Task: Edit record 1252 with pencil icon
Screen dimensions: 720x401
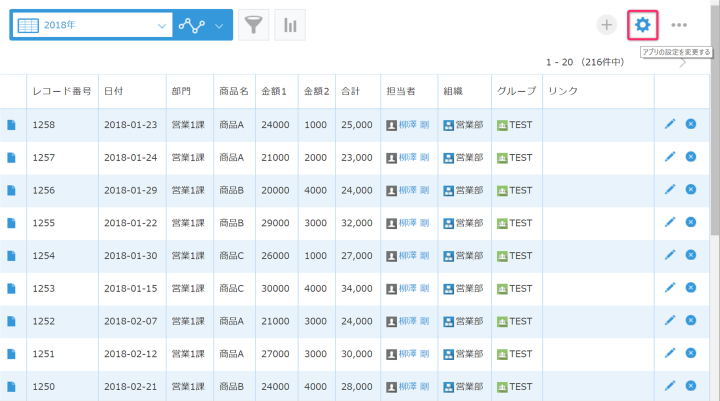Action: coord(670,321)
